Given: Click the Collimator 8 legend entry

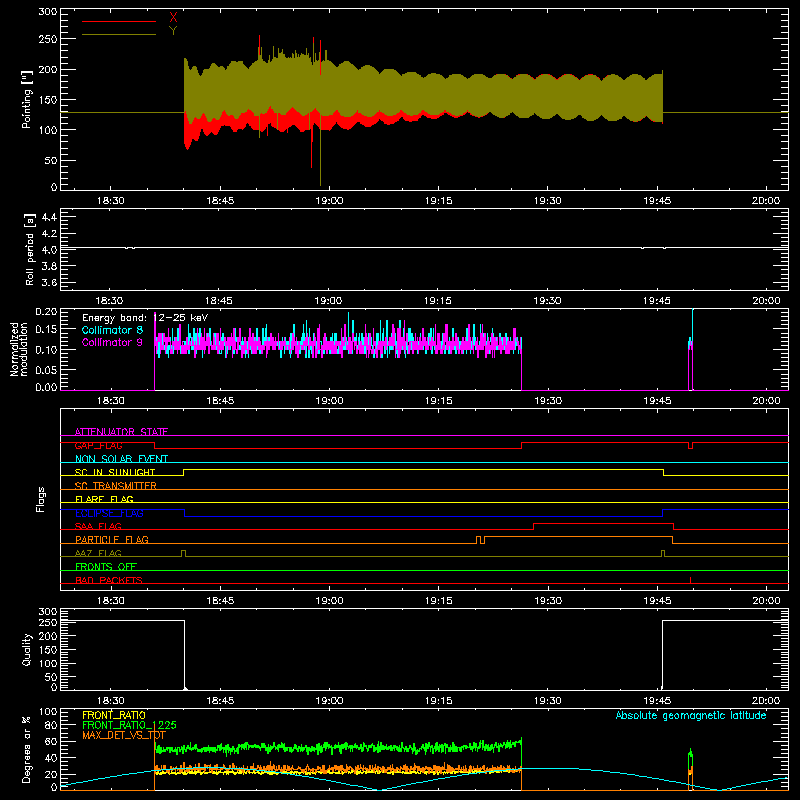Looking at the screenshot, I should 112,330.
